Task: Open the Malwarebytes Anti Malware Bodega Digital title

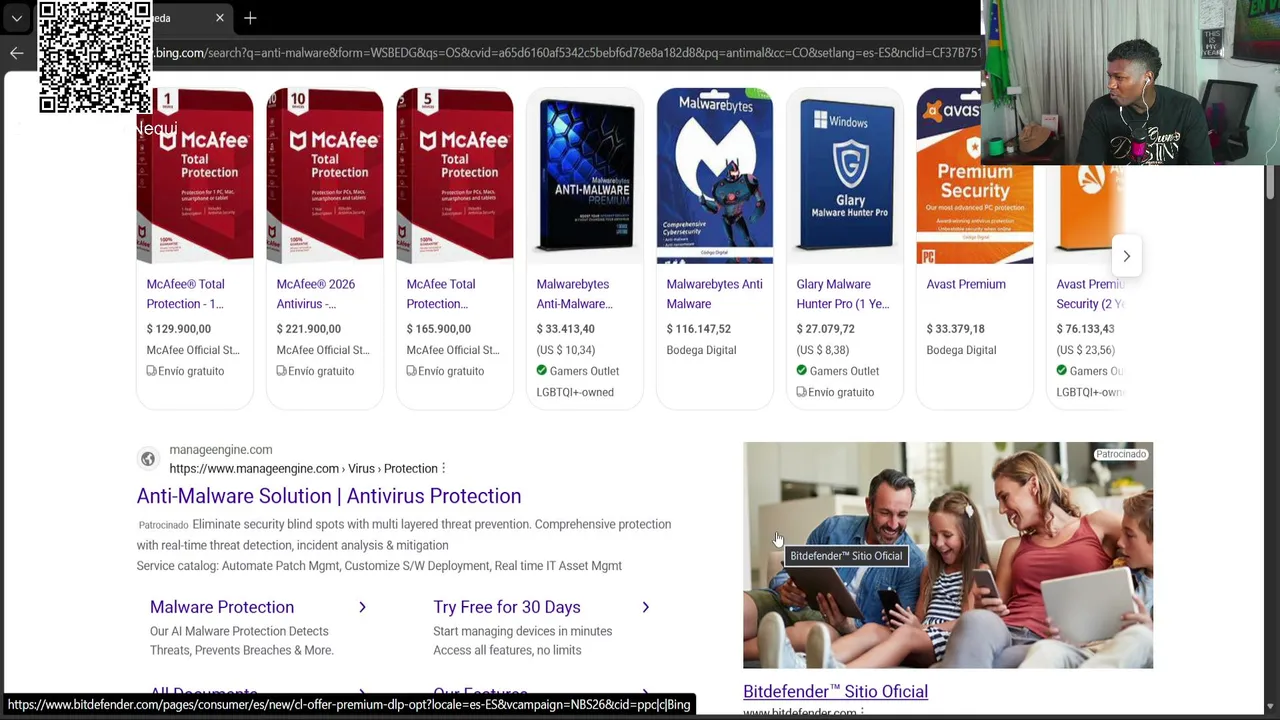Action: (714, 294)
